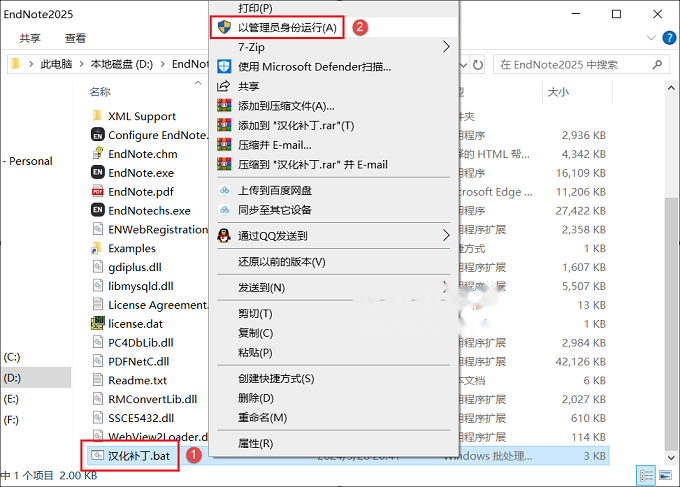
Task: Select PDFNetC.dll file name
Action: coord(139,361)
